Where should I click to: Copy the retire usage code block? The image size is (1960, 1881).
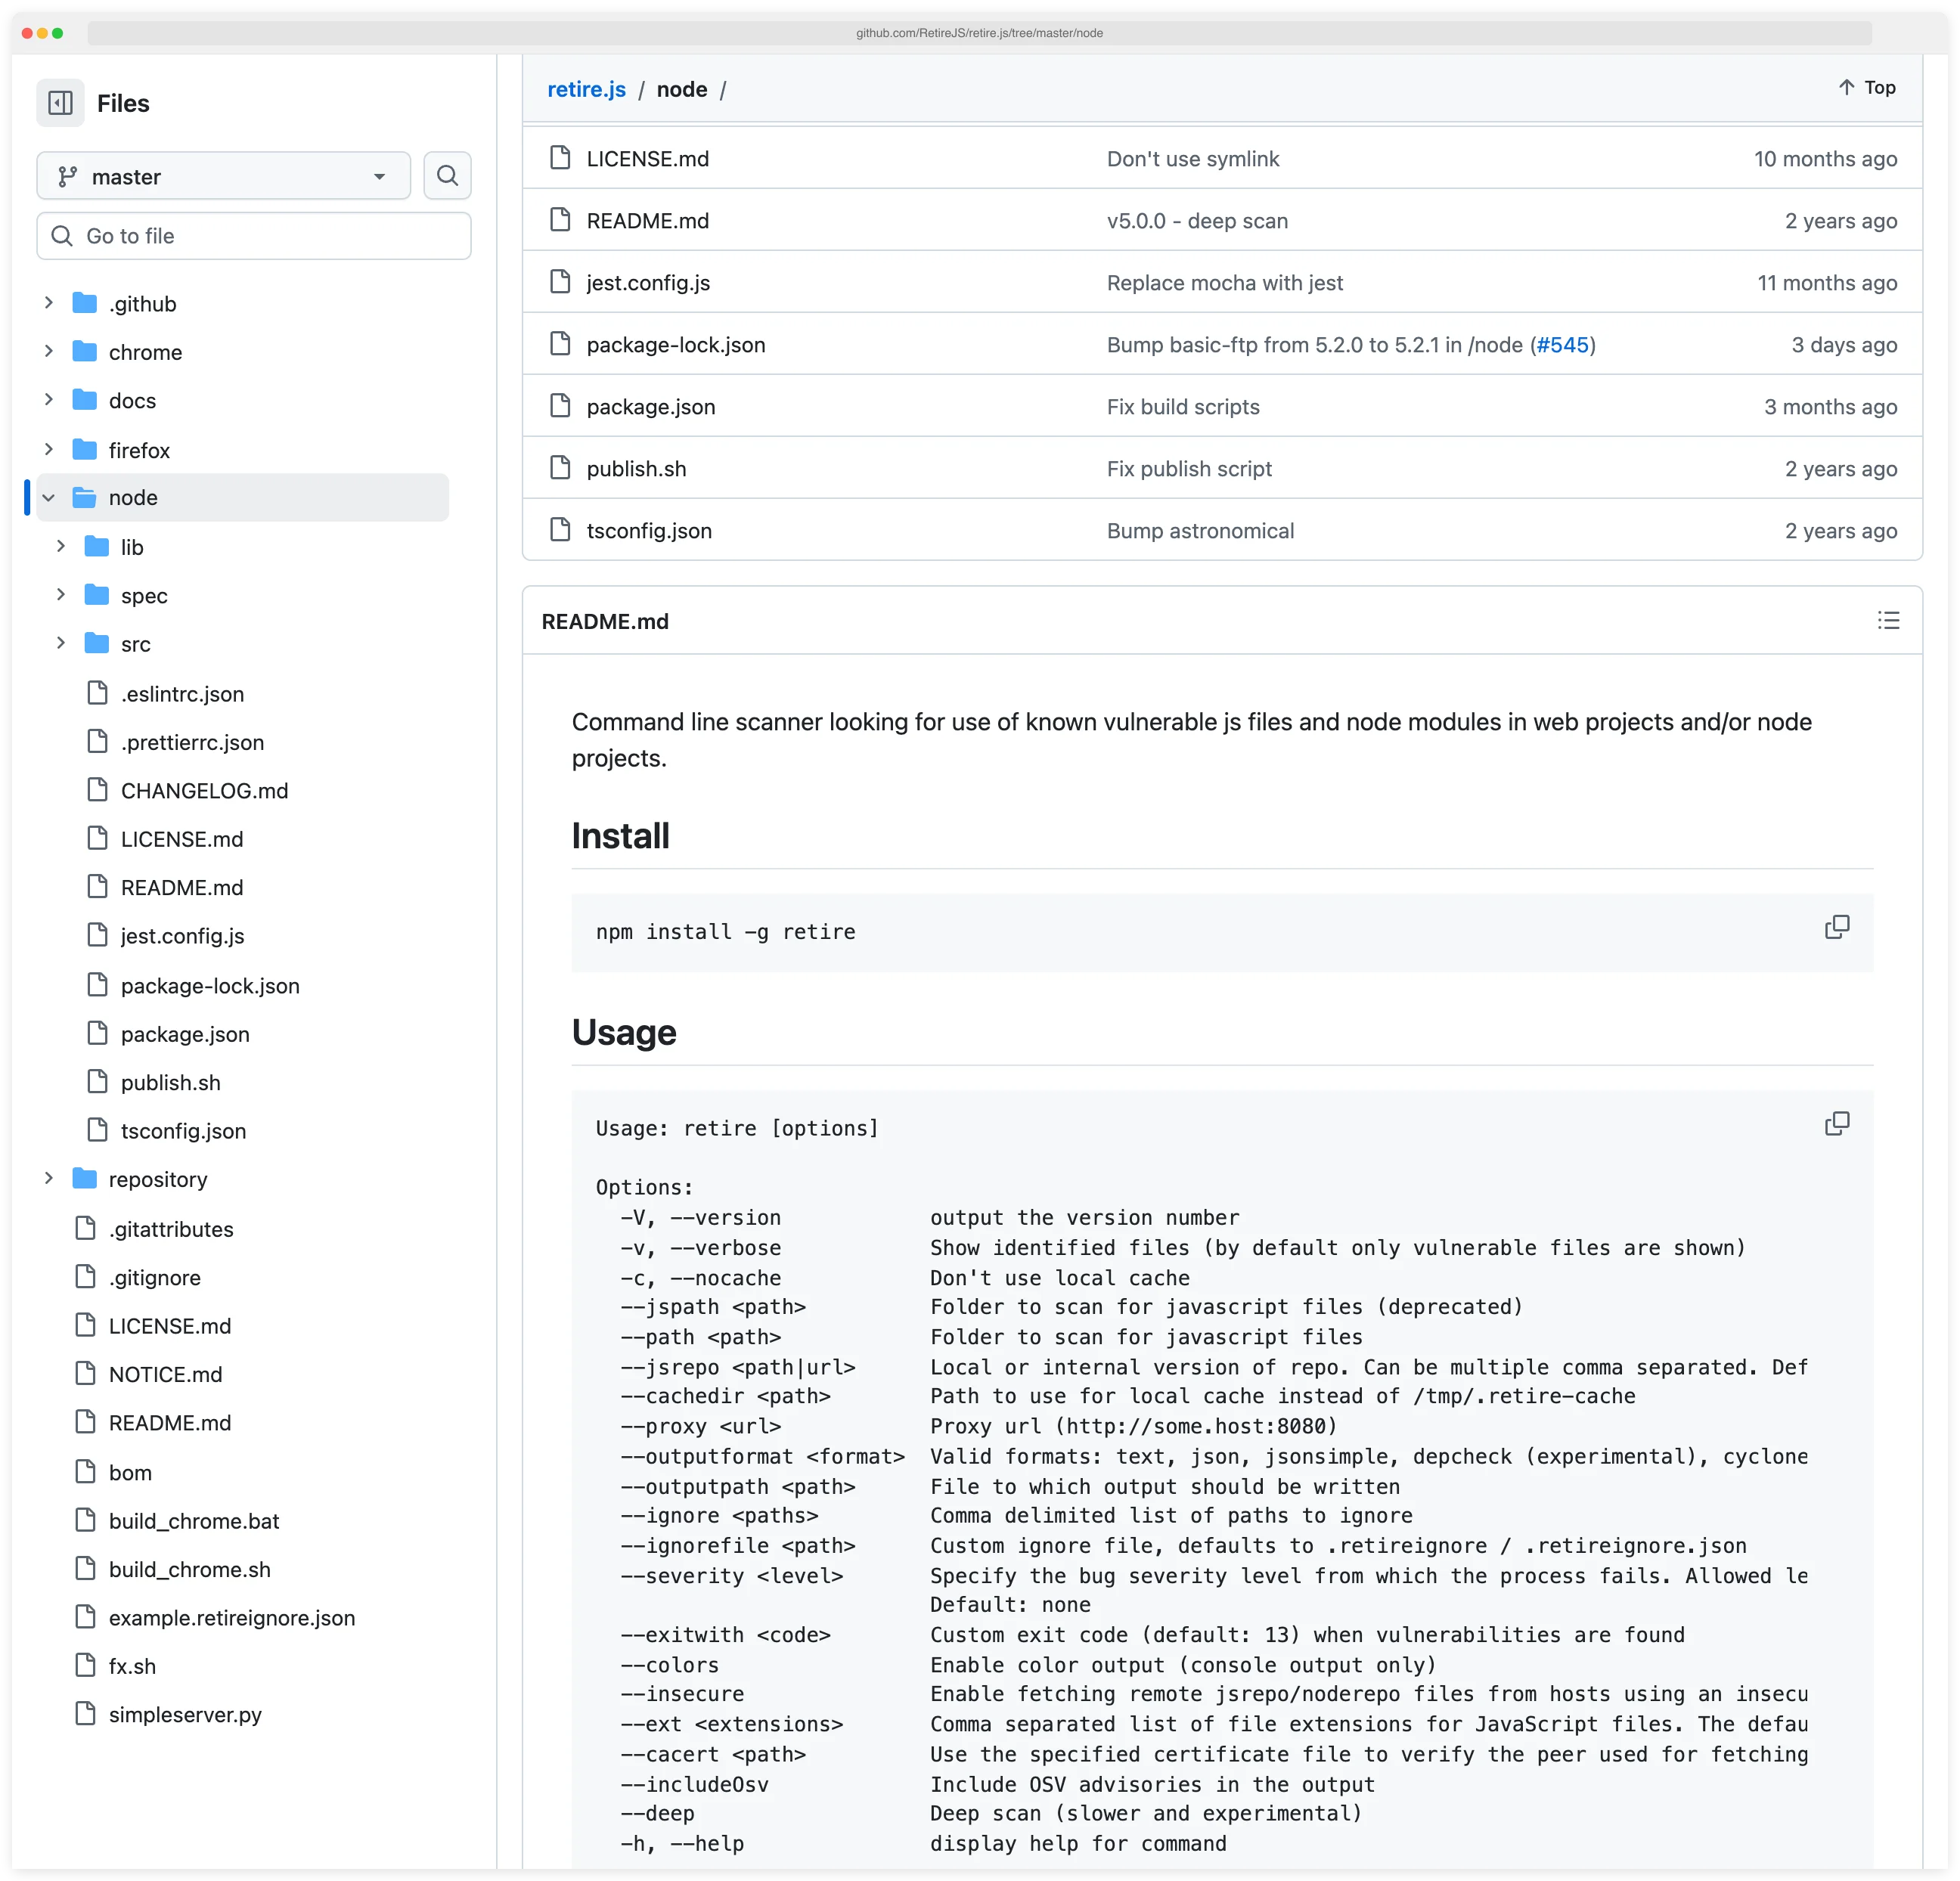1838,1123
